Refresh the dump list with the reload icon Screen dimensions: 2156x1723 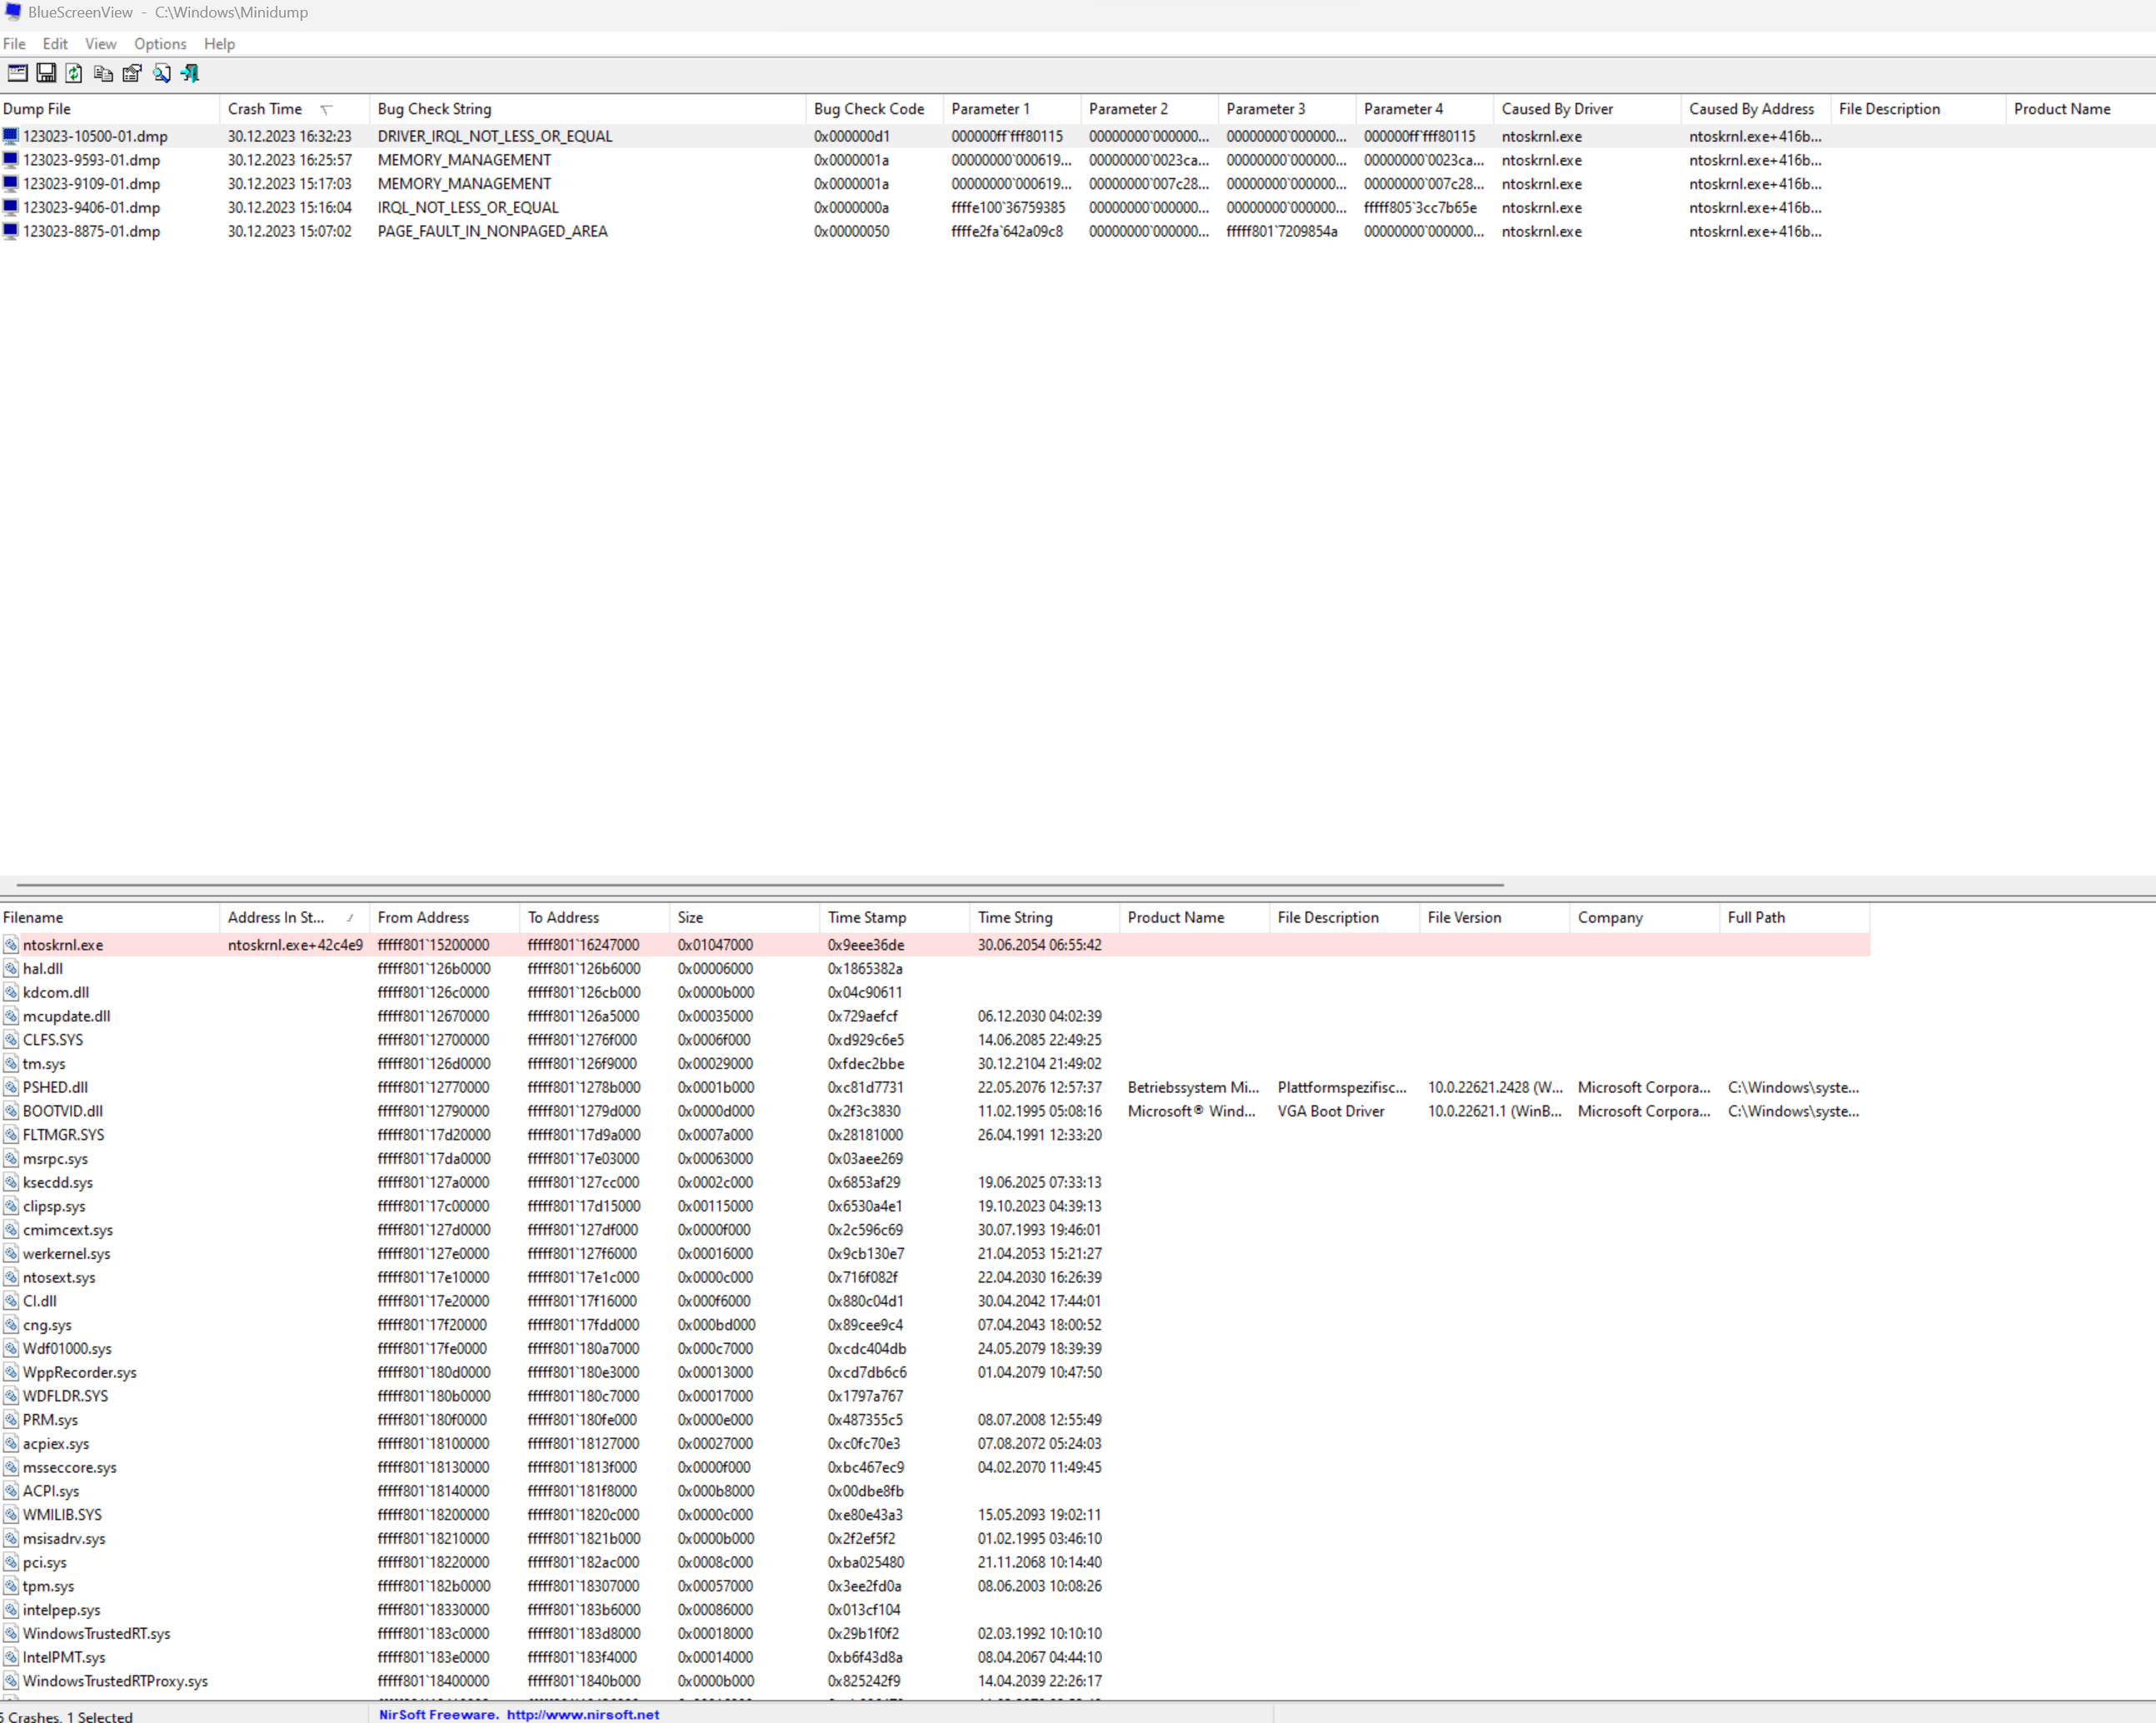click(x=74, y=73)
